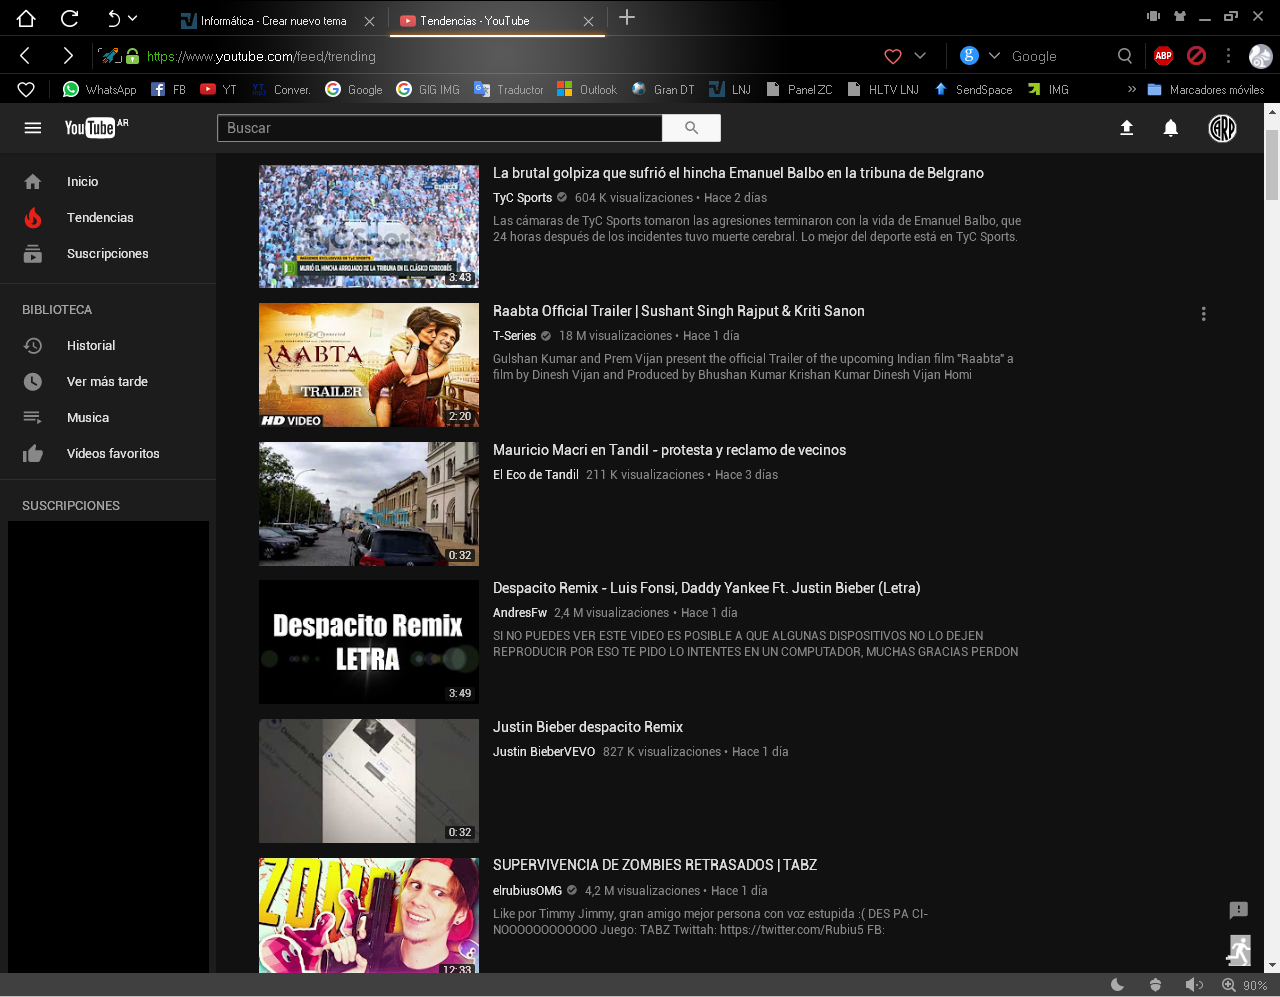
Task: Open the Outlook bookmark
Action: coord(587,89)
